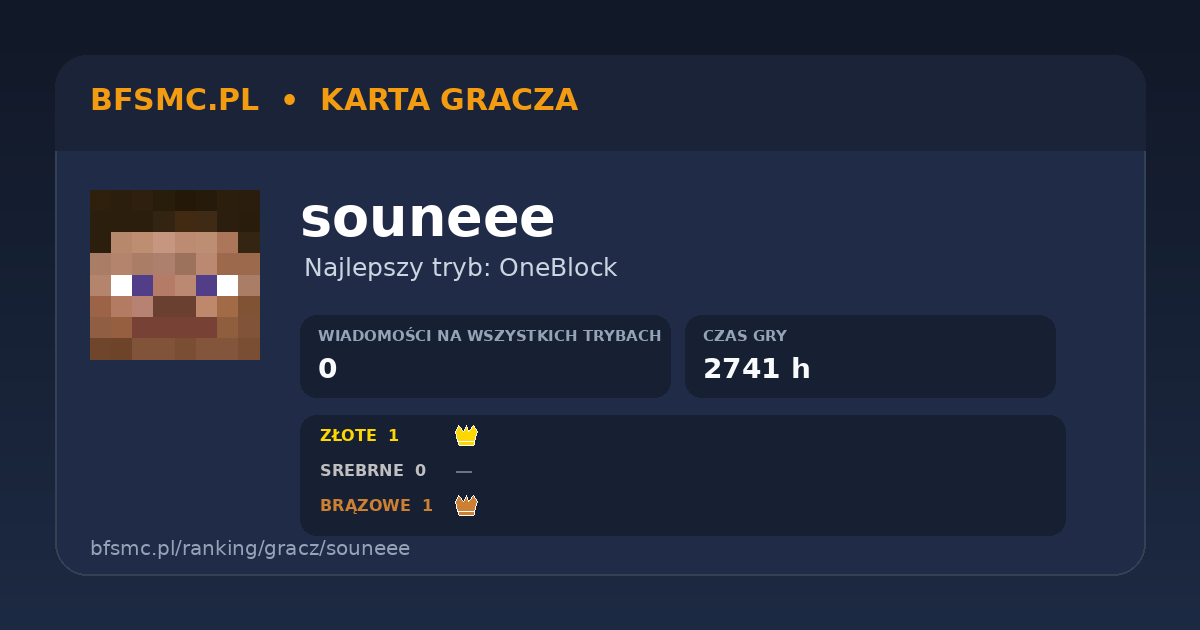
Task: Click the BRĄZOWE 1 medal label
Action: 376,506
